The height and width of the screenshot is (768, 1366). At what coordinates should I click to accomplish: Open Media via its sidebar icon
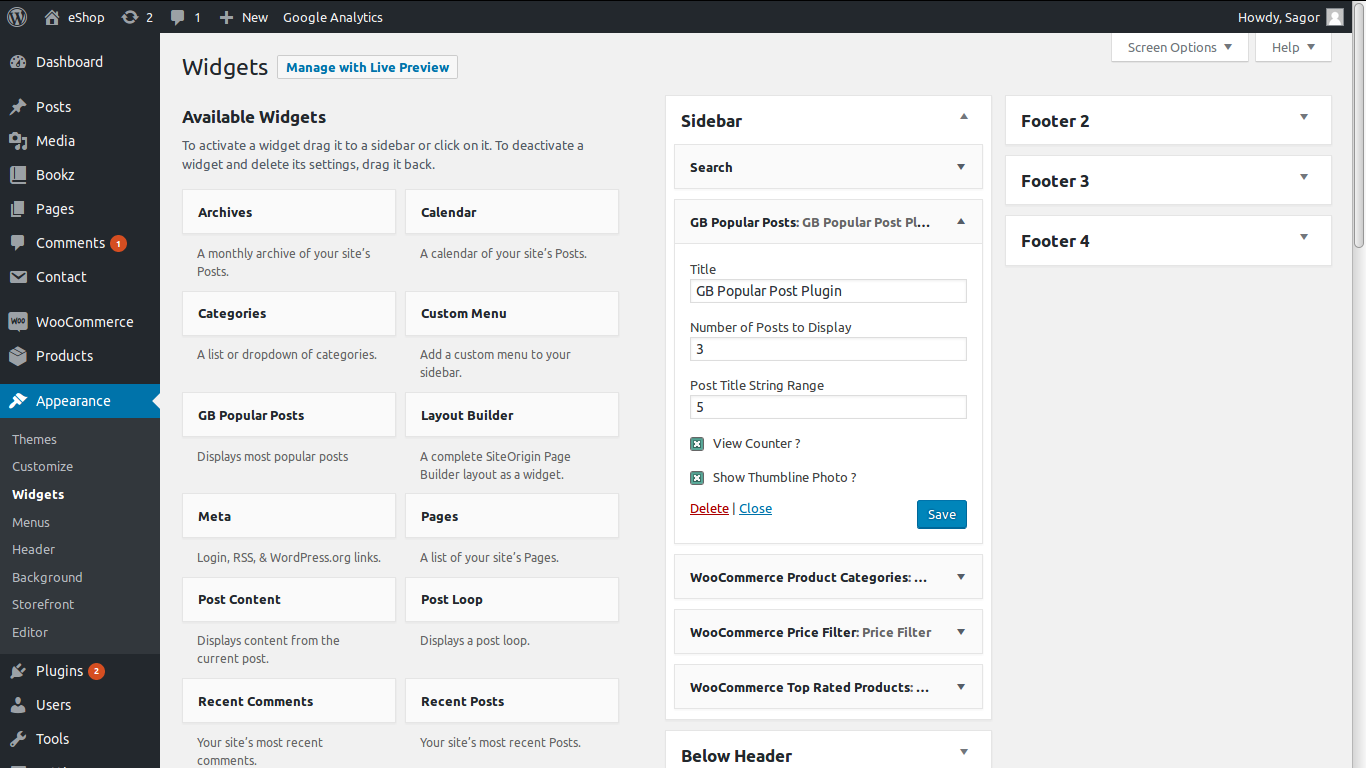(18, 141)
